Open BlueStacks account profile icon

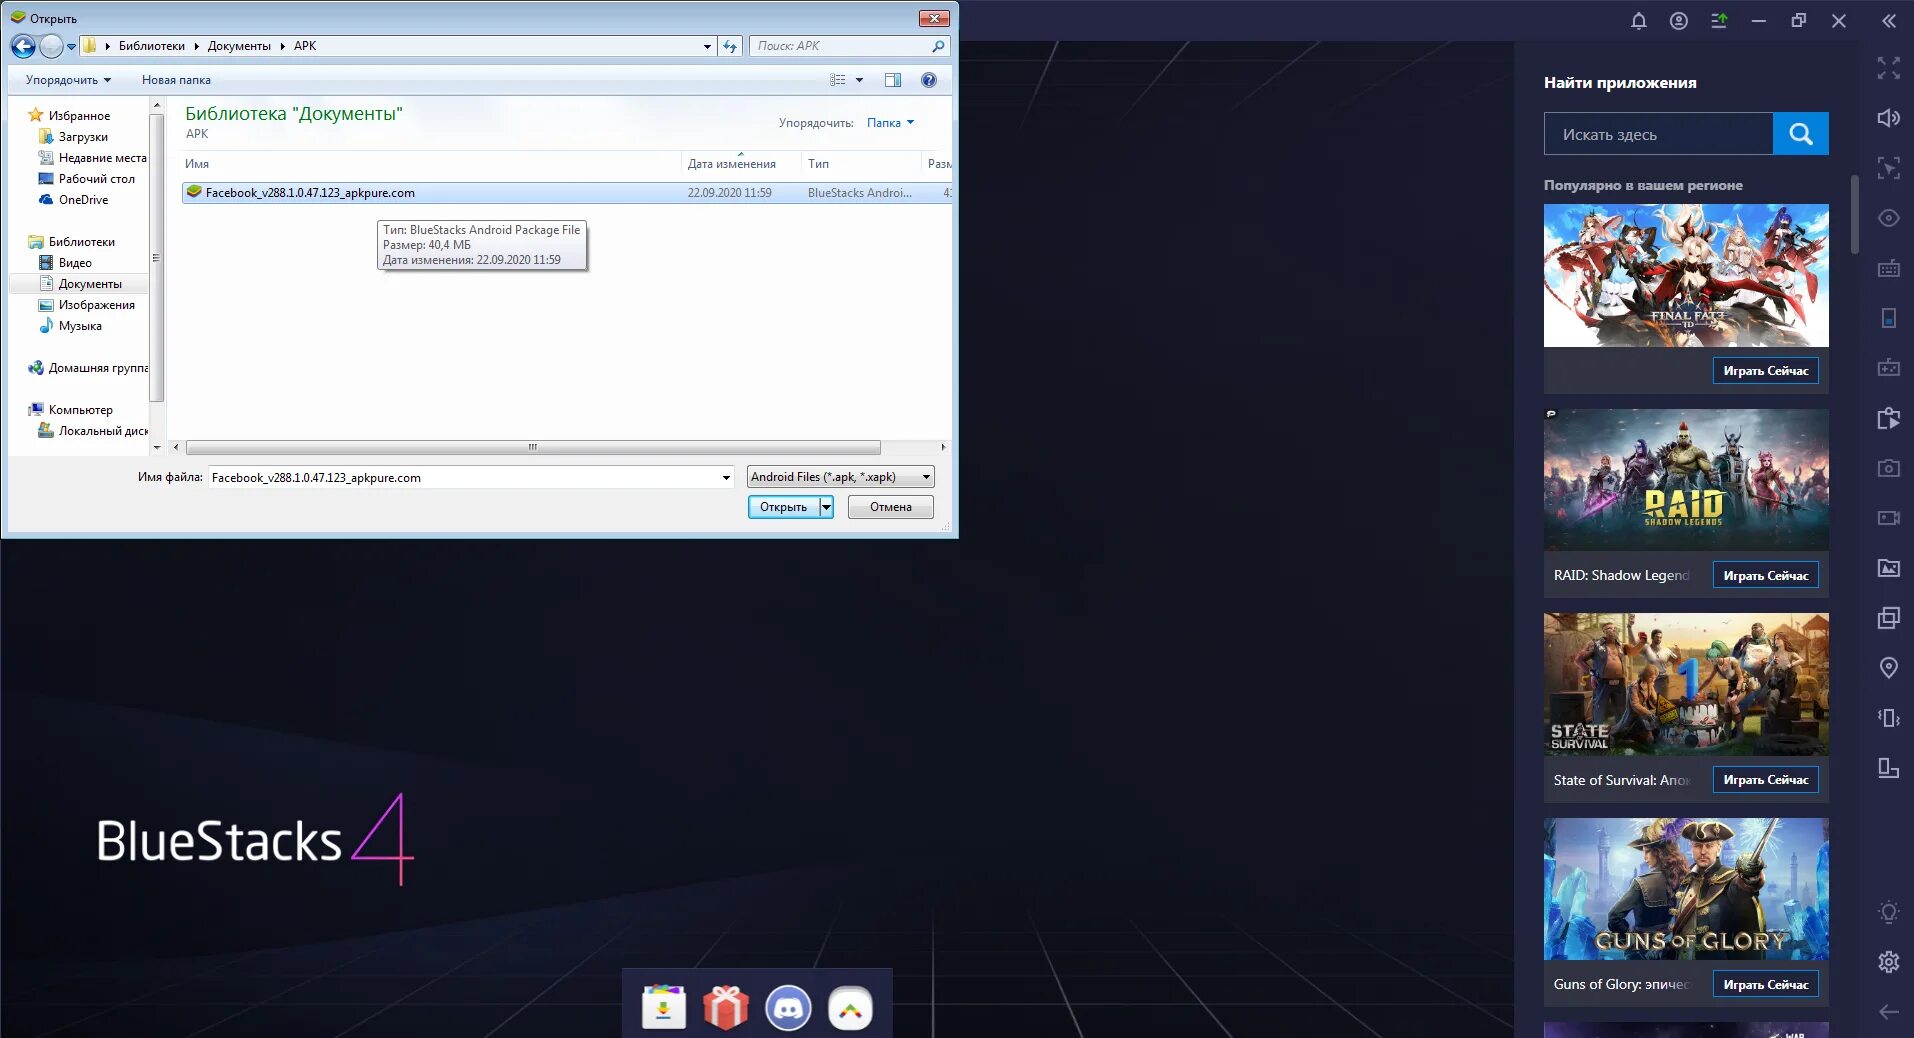1679,21
